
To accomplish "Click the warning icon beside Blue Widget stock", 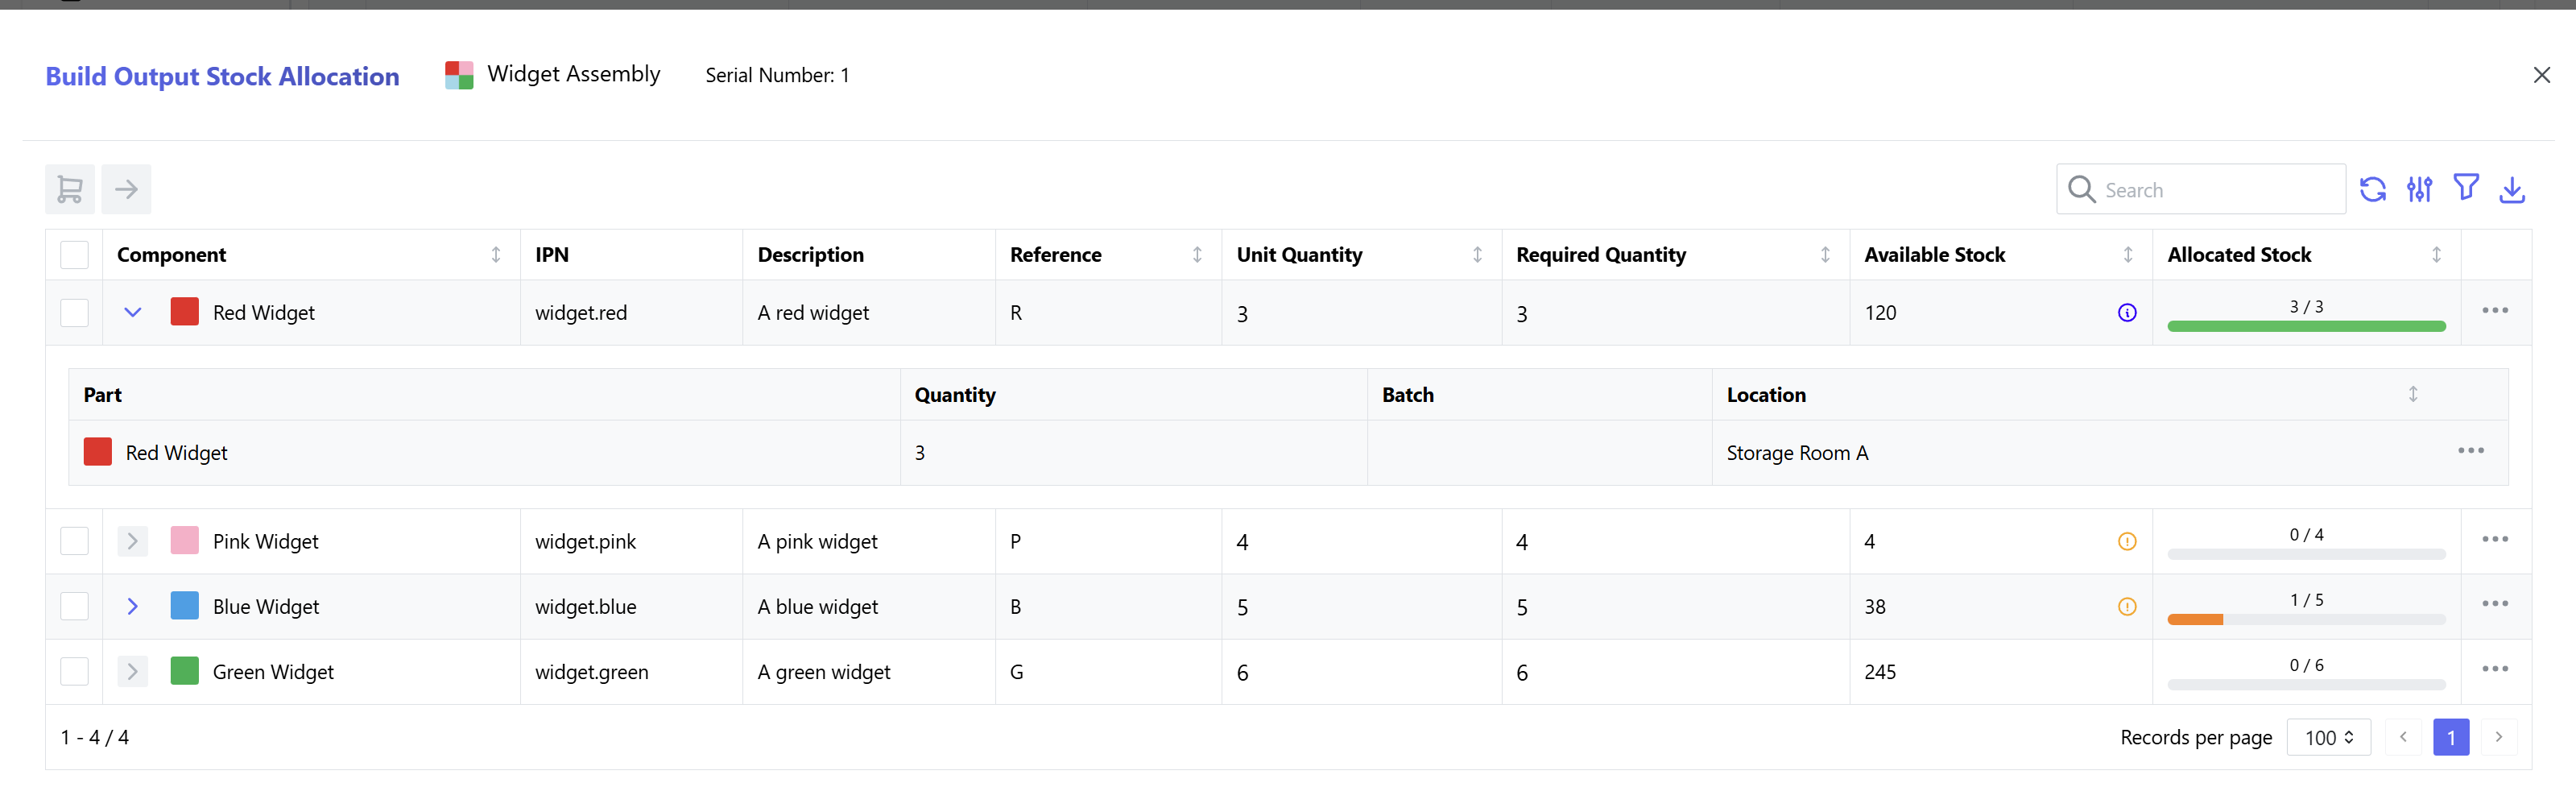I will pyautogui.click(x=2127, y=606).
